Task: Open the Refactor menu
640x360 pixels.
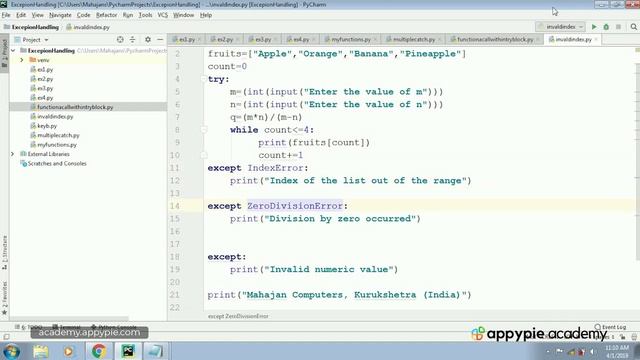Action: coord(106,15)
